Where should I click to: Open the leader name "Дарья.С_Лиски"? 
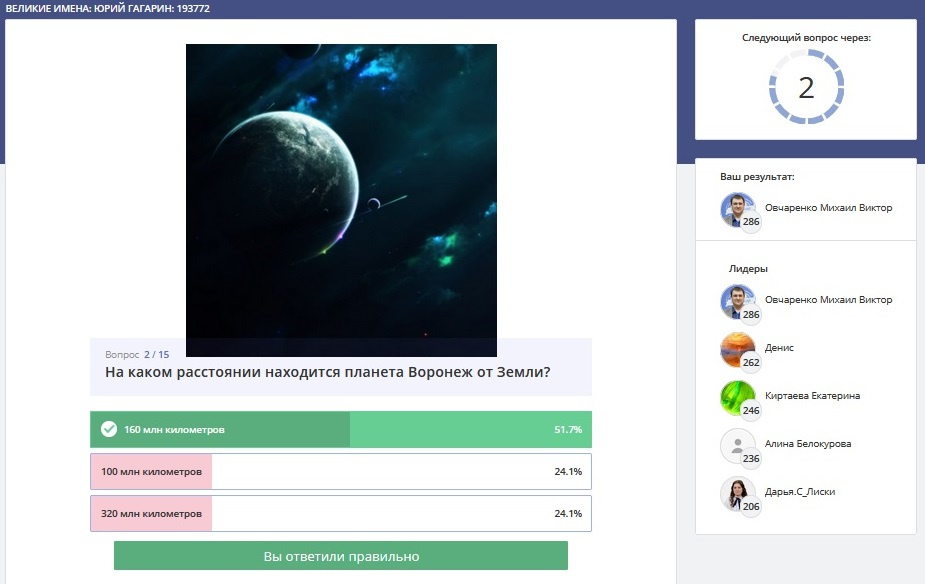[x=800, y=492]
